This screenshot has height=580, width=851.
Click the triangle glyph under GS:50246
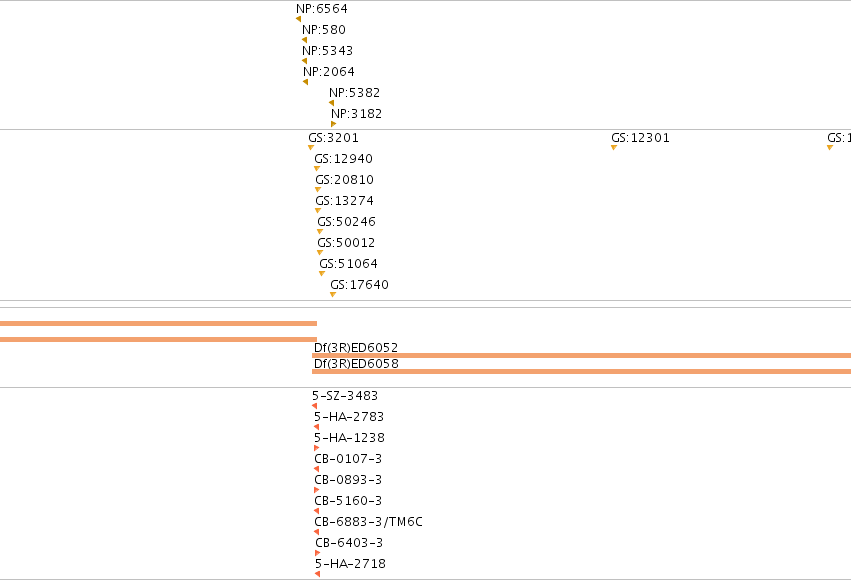pyautogui.click(x=320, y=232)
